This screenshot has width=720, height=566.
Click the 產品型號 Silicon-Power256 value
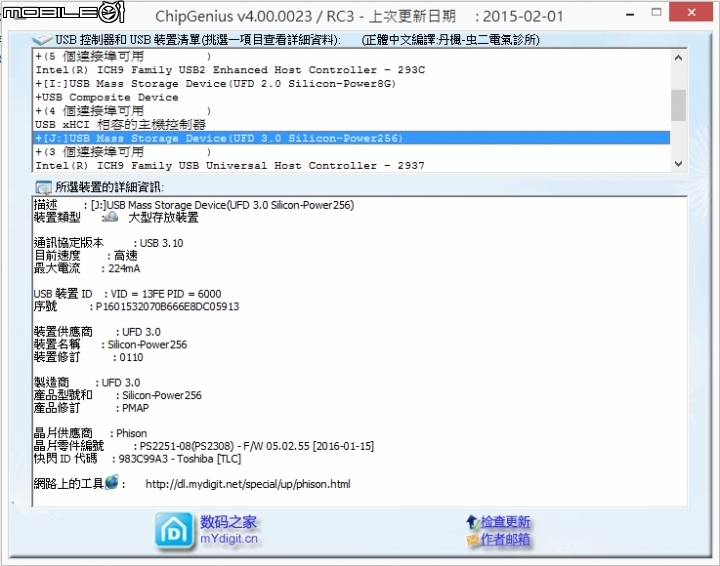[162, 395]
